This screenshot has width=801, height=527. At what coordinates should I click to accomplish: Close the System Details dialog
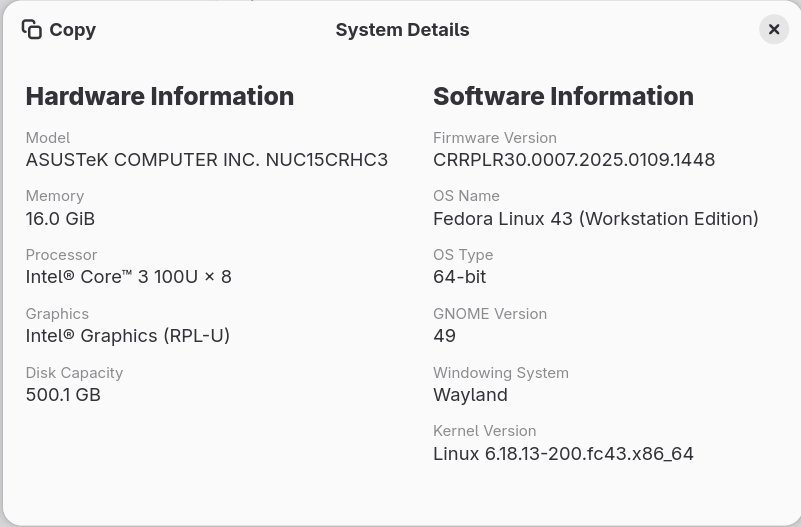click(773, 29)
